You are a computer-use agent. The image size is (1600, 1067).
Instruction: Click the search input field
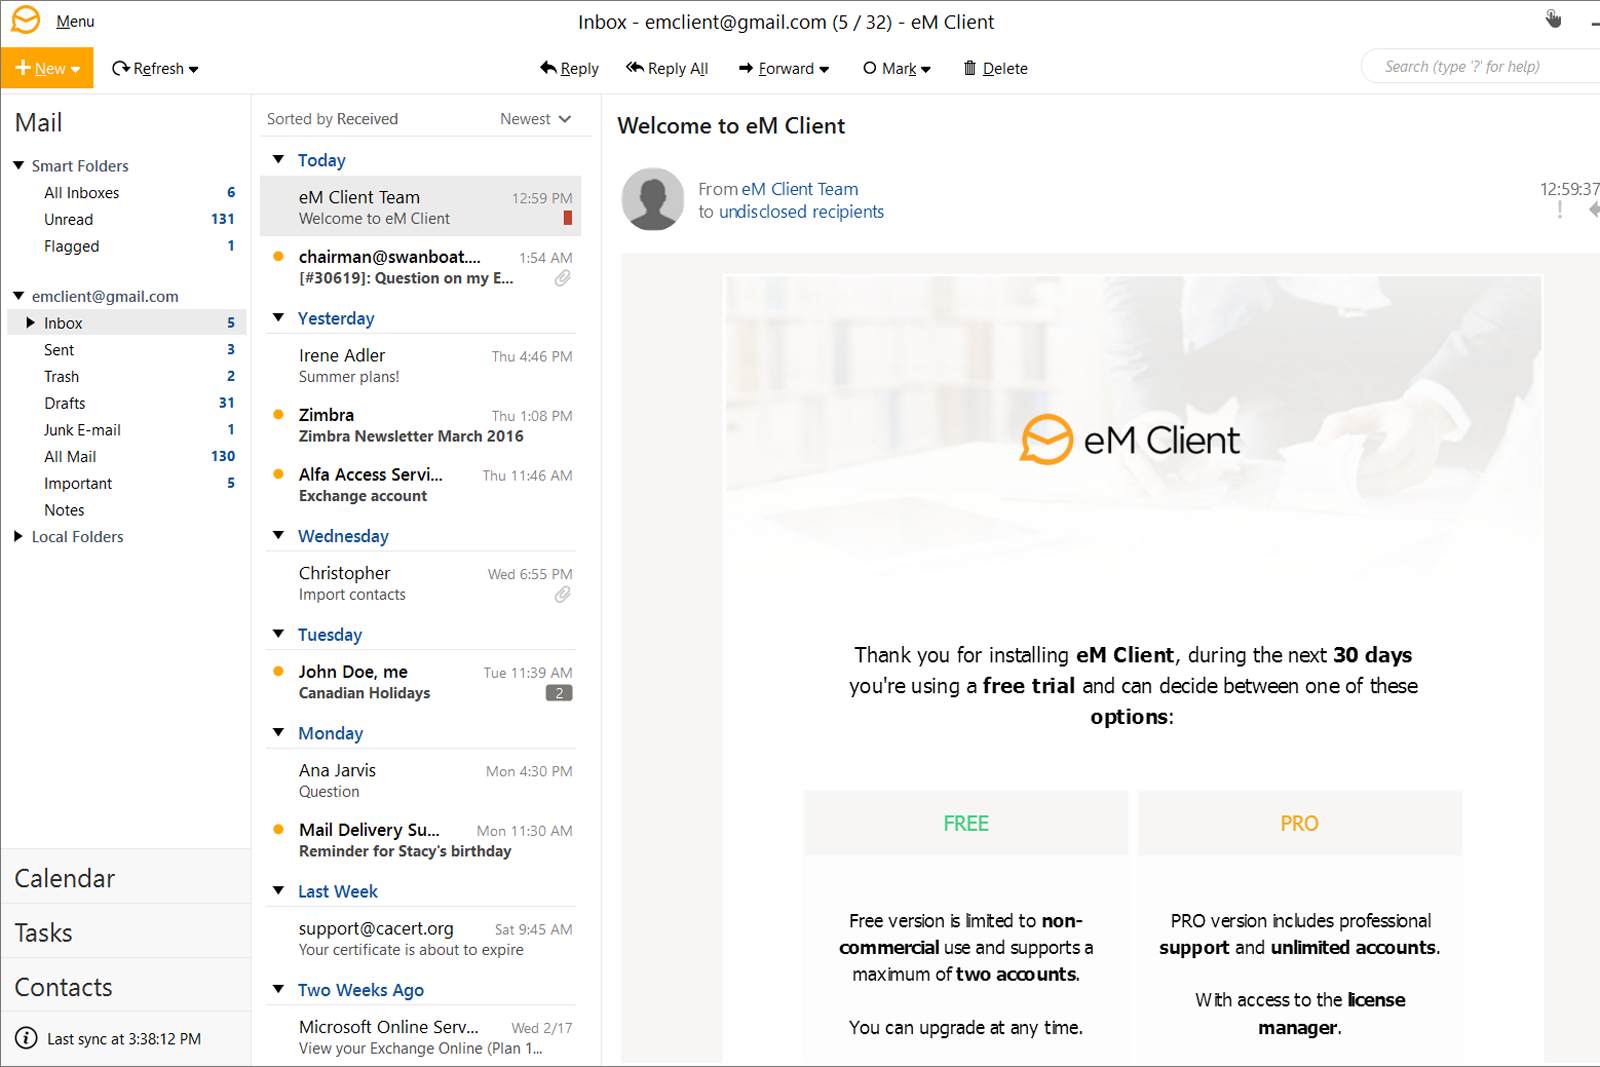(1480, 67)
